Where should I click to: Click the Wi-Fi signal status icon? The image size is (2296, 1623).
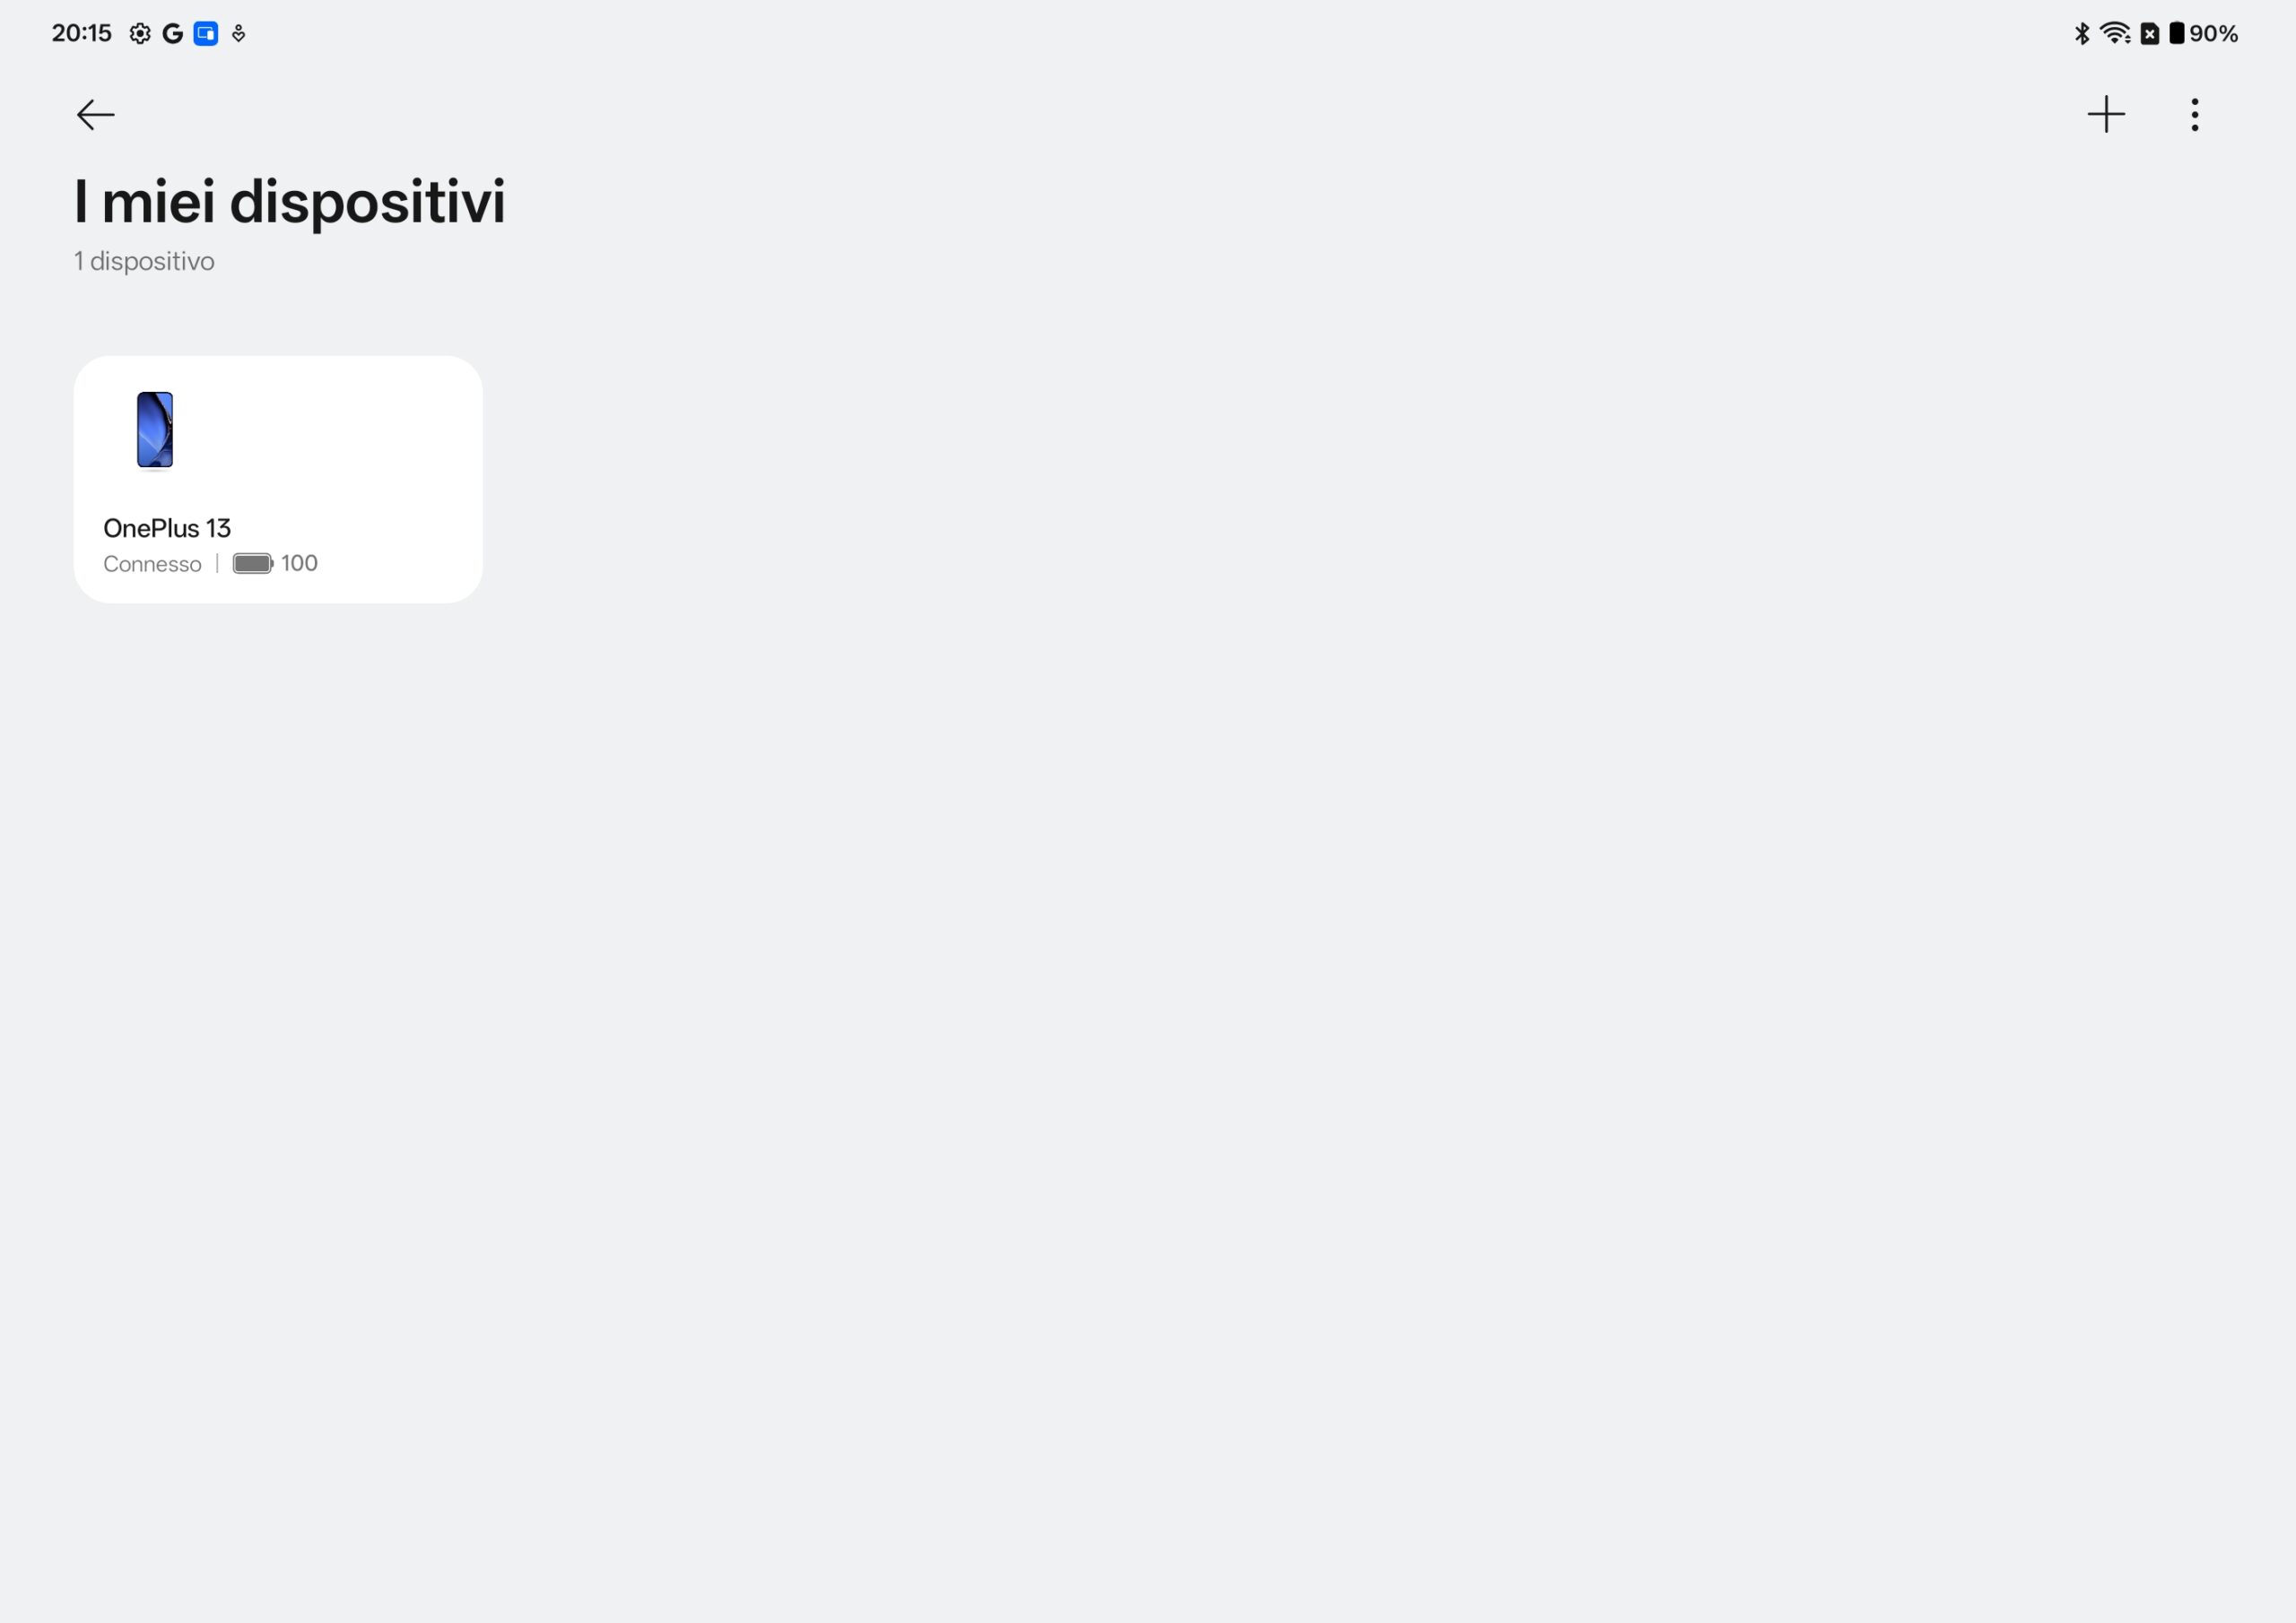pos(2115,34)
